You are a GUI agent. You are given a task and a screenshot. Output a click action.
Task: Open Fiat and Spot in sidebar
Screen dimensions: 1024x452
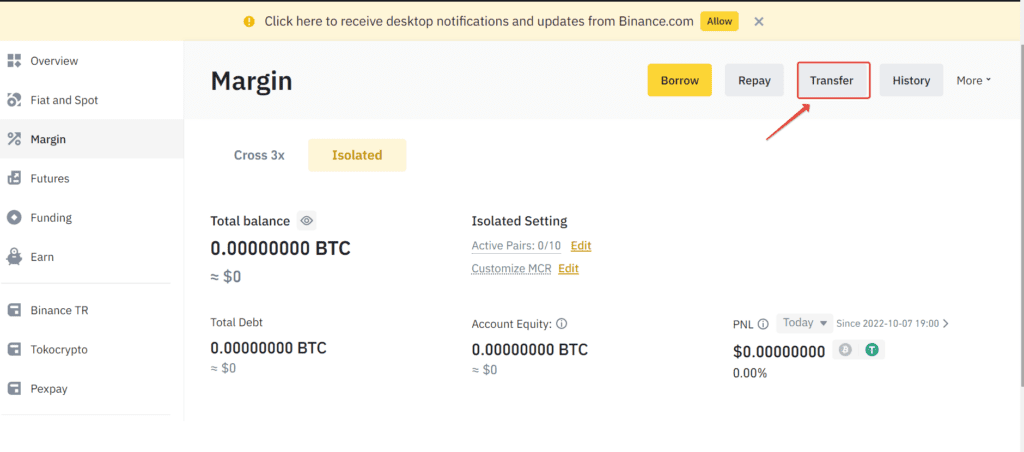pos(91,100)
